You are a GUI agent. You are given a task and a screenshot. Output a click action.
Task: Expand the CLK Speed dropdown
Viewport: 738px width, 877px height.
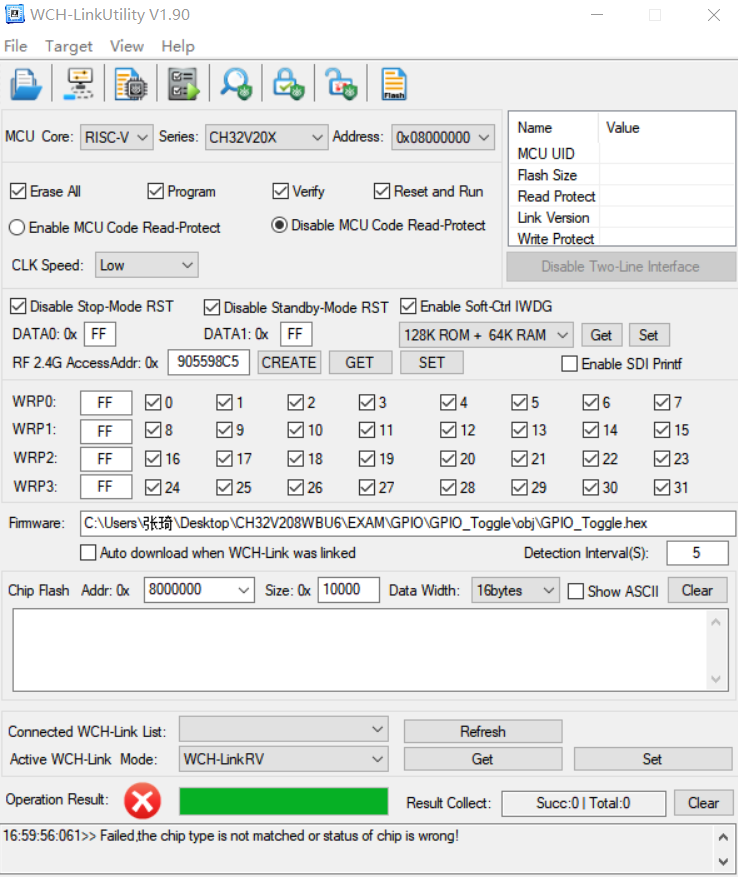[147, 265]
